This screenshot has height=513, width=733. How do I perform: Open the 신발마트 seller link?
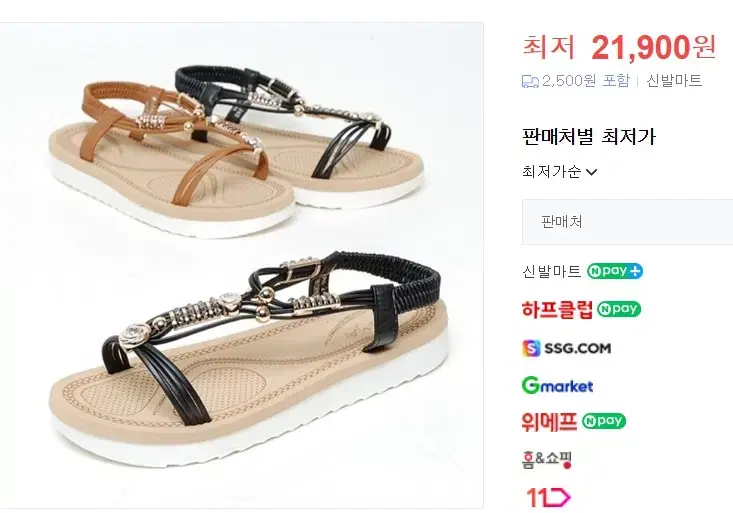pyautogui.click(x=551, y=271)
